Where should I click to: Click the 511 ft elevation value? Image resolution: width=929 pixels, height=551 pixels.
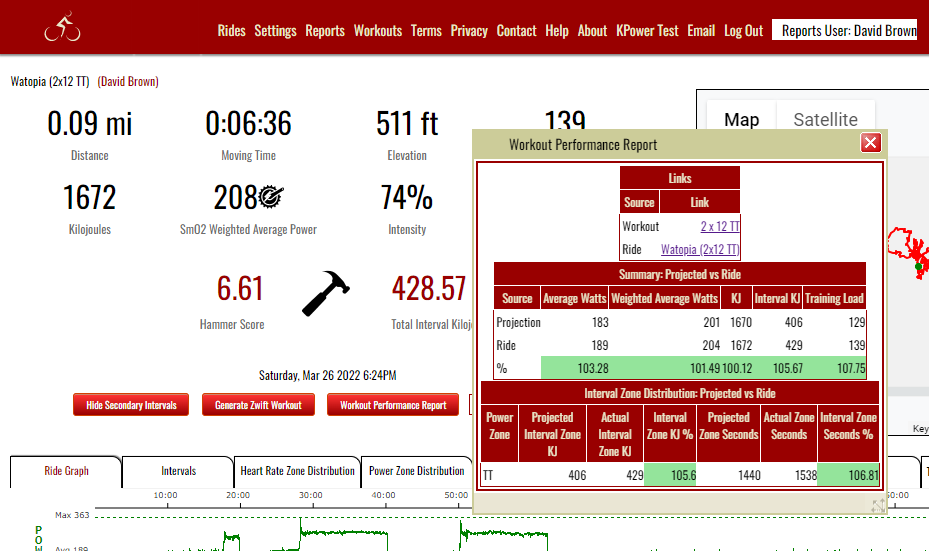[x=407, y=124]
